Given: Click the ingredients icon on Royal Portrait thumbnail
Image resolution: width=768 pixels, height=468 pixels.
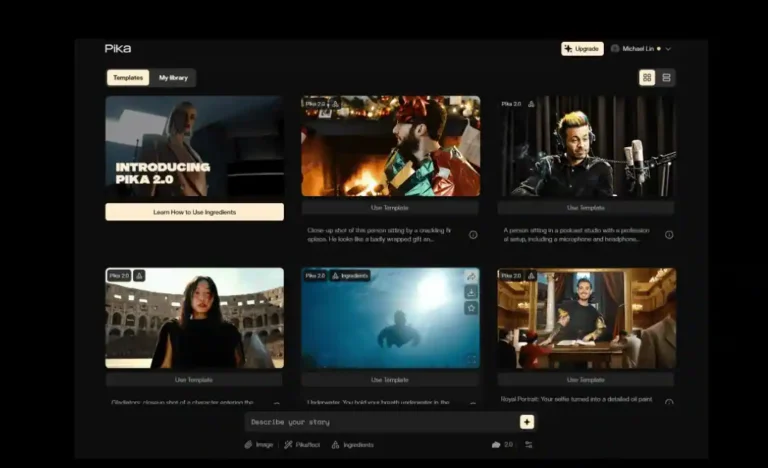Looking at the screenshot, I should point(531,275).
